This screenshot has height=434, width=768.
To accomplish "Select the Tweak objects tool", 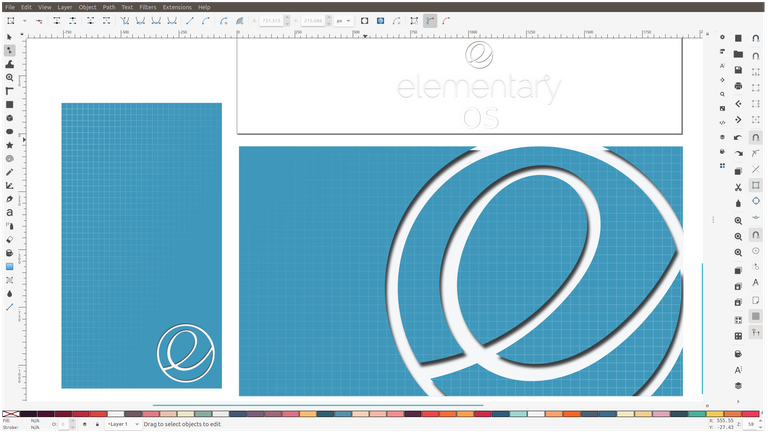I will point(9,64).
